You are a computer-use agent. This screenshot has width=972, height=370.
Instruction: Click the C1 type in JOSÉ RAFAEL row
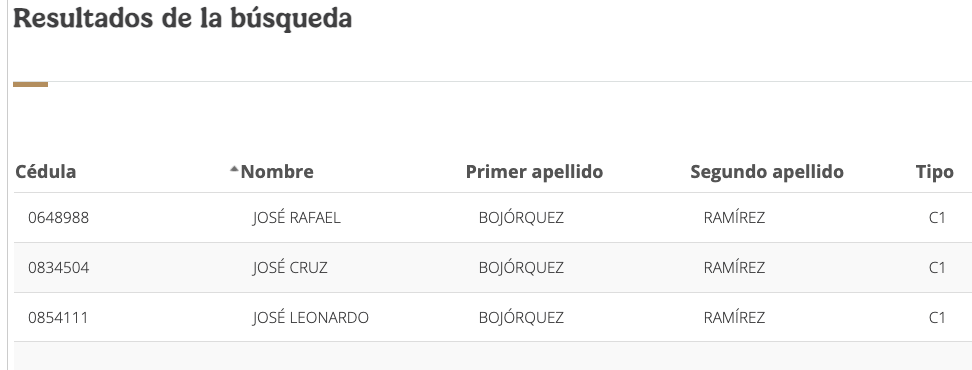pos(937,218)
